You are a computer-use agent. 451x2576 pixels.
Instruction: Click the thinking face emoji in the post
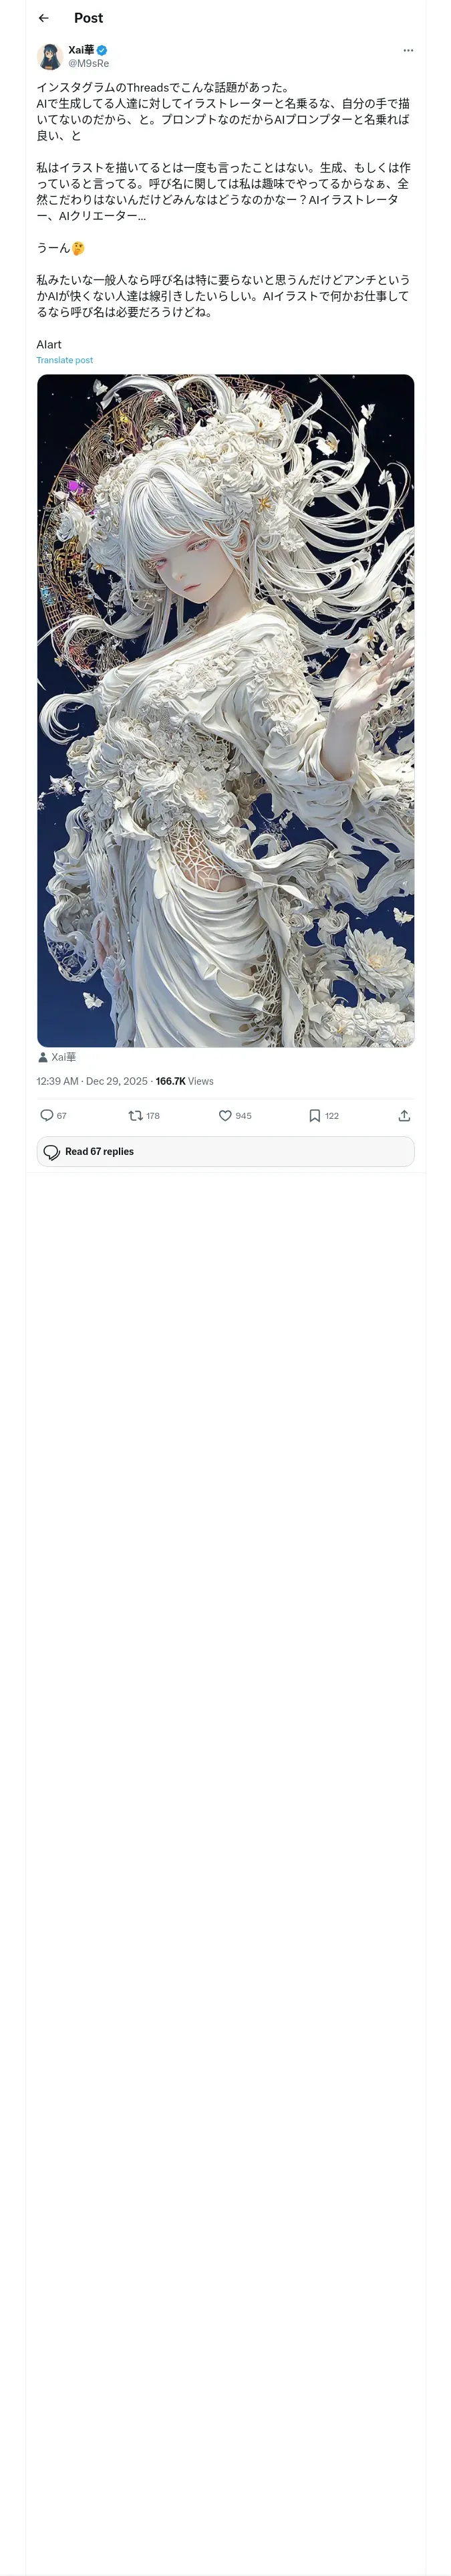tap(78, 248)
